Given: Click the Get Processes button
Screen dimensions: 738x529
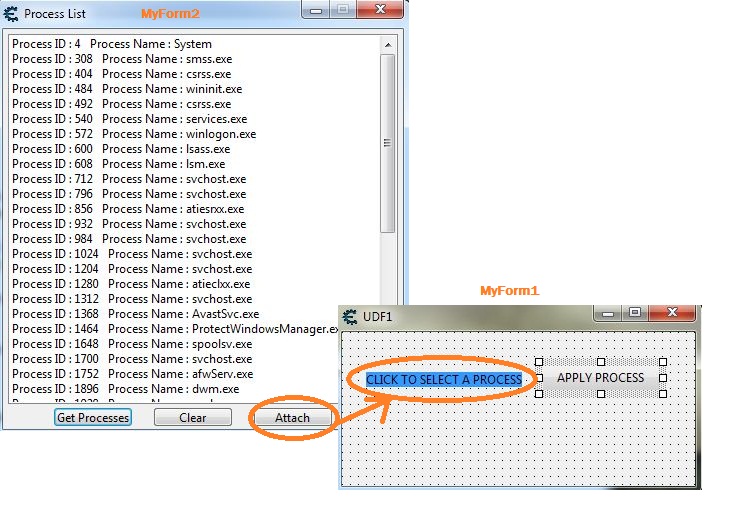Looking at the screenshot, I should pos(93,417).
